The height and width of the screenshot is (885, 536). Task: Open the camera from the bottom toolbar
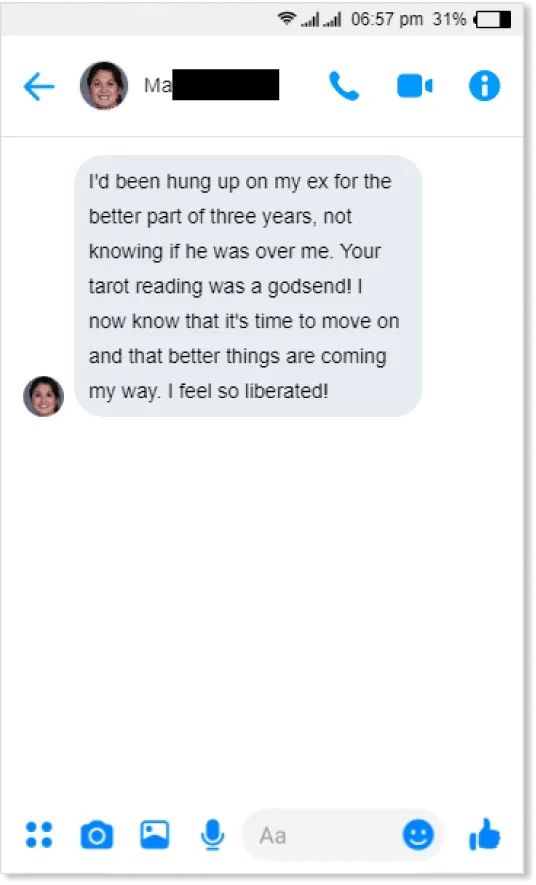(x=97, y=835)
